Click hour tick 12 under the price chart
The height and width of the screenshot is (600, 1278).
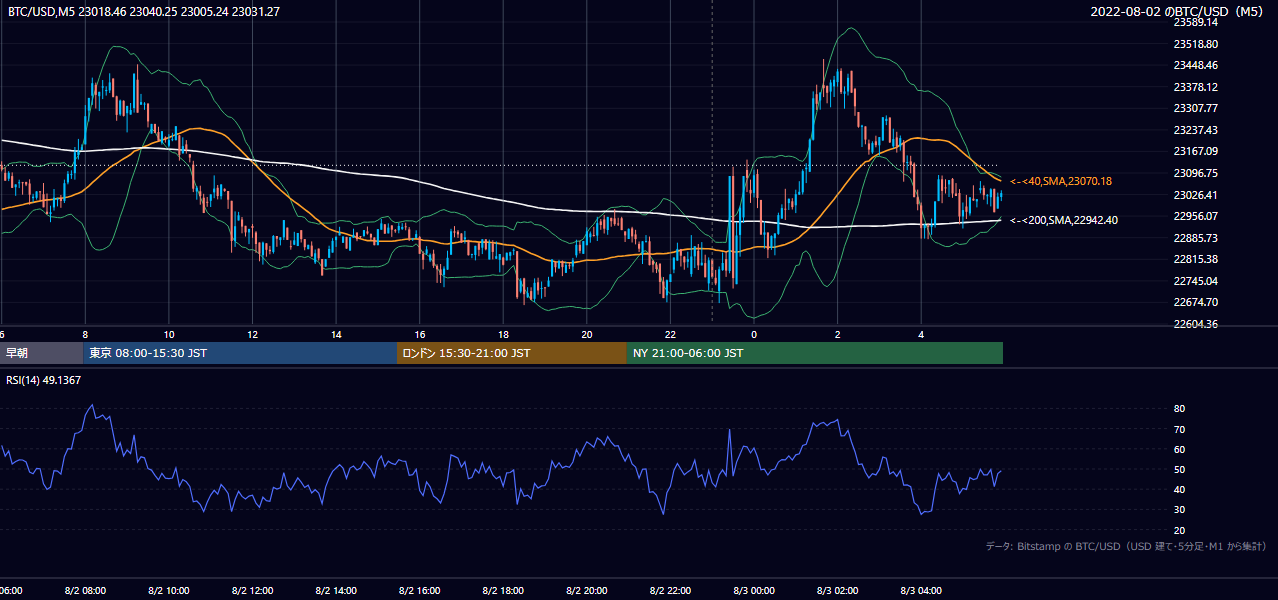click(252, 334)
